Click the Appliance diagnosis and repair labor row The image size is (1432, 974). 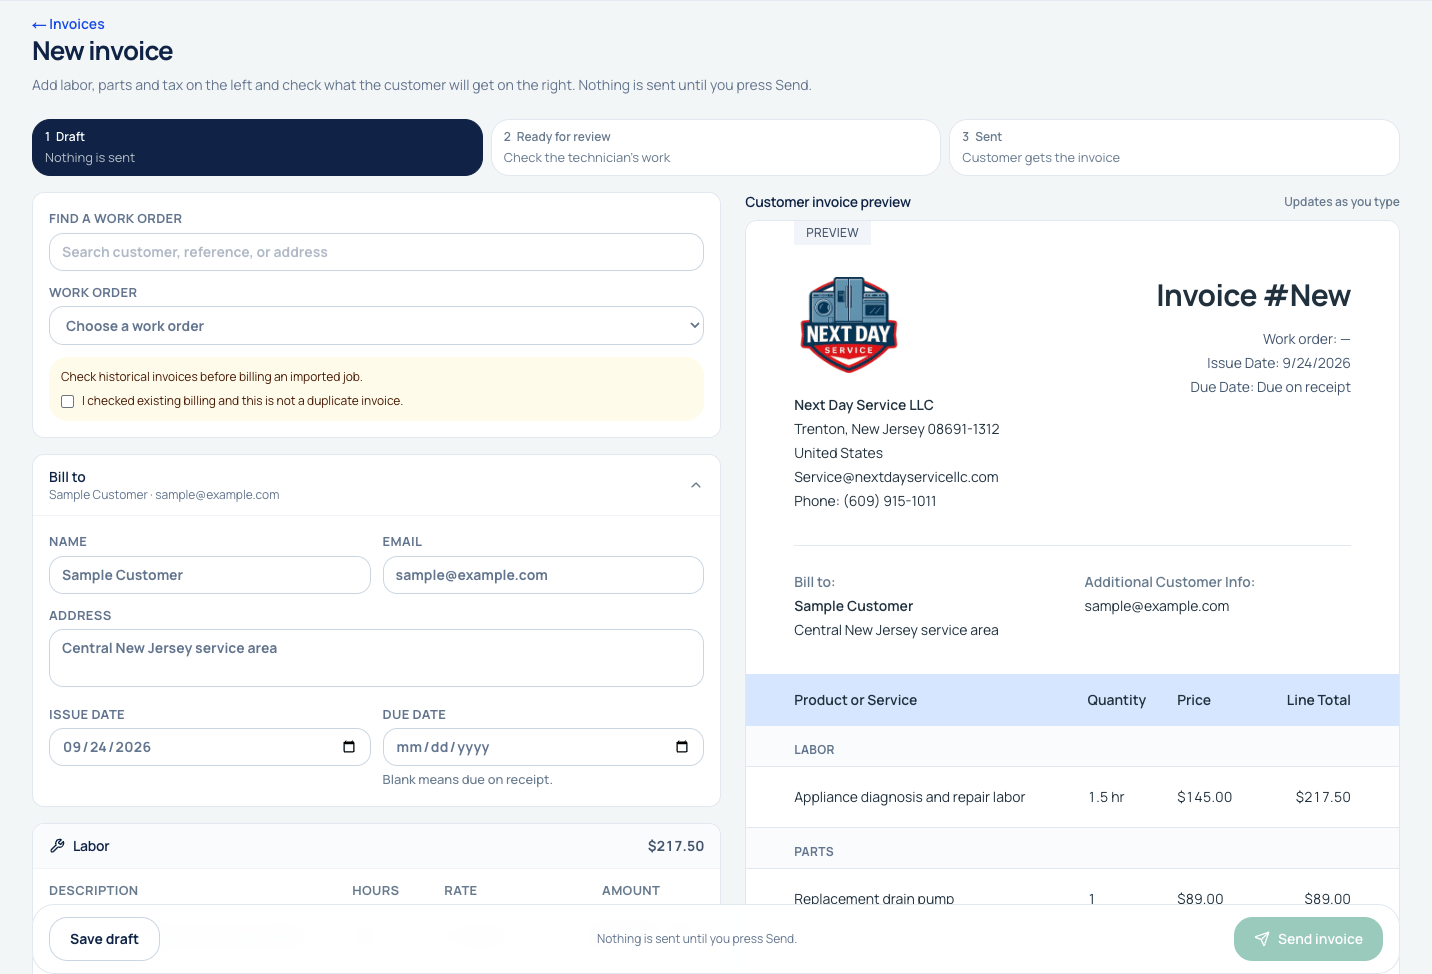point(1072,797)
